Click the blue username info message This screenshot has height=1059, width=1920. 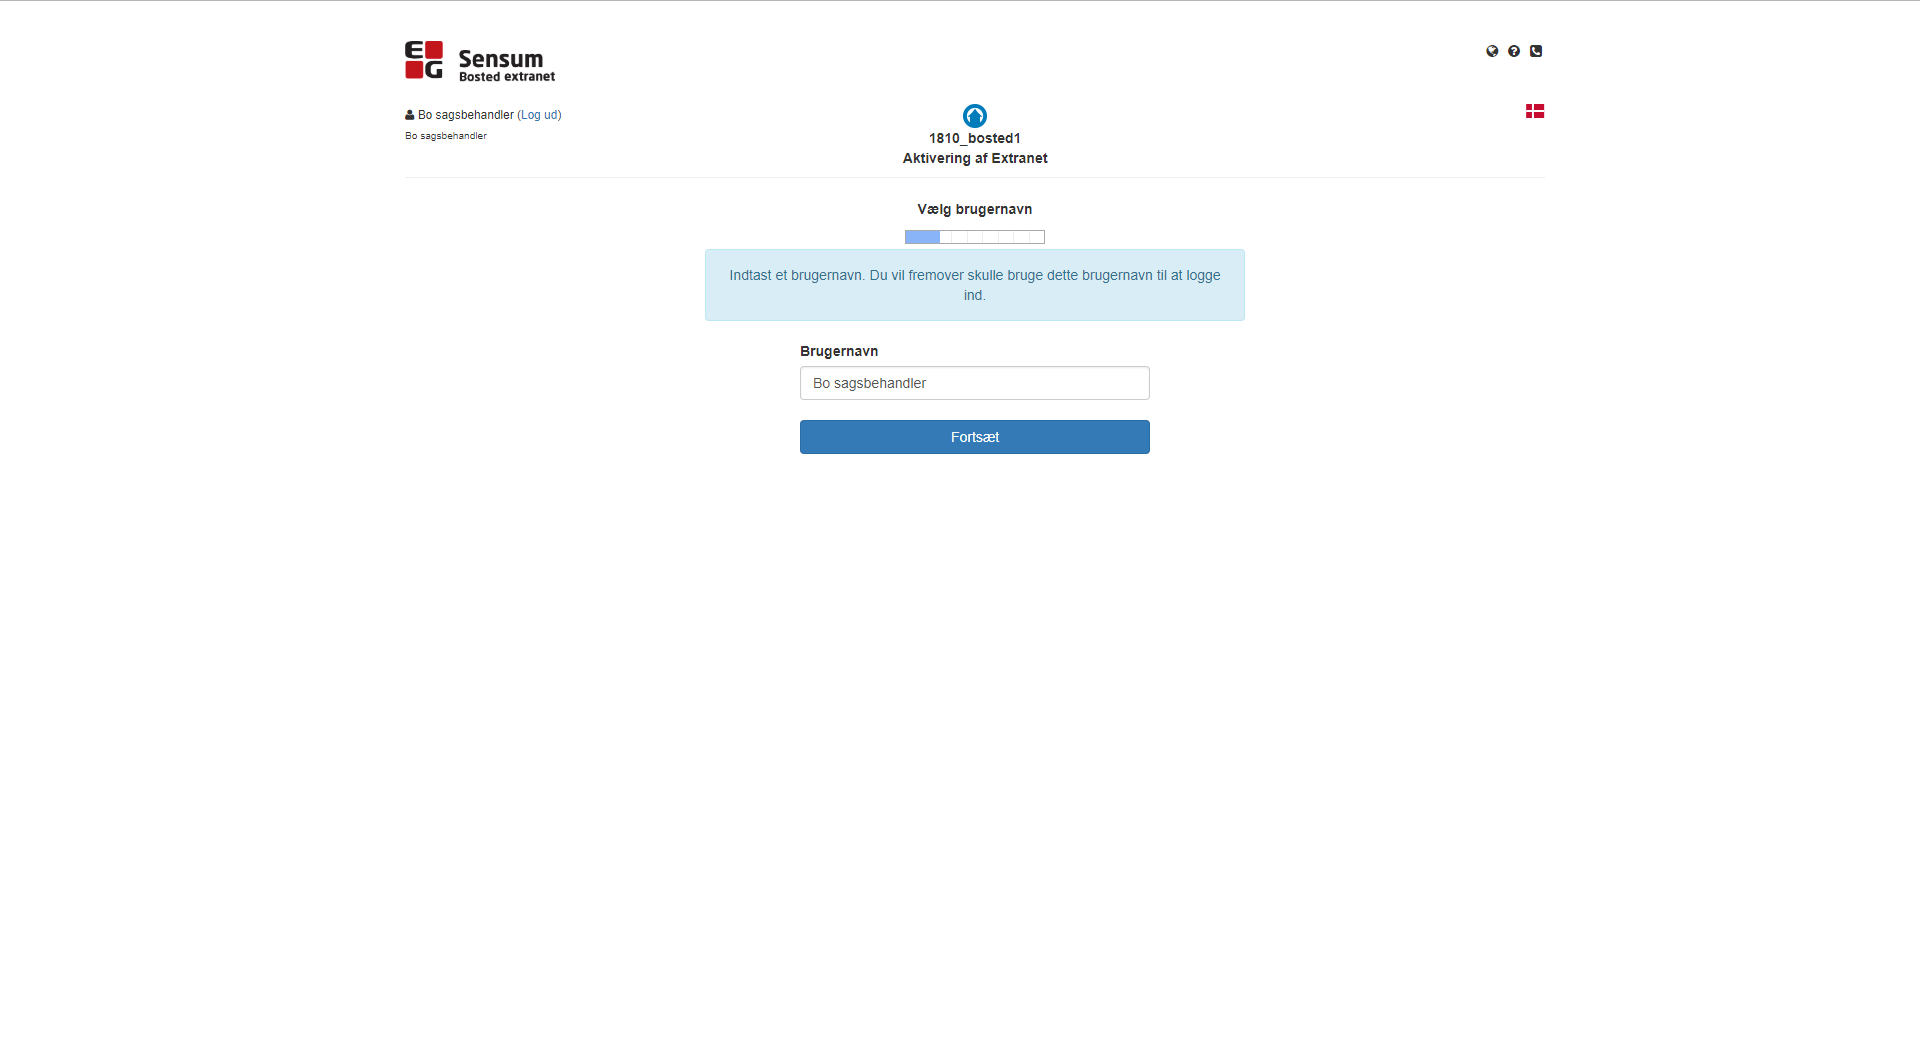point(975,285)
